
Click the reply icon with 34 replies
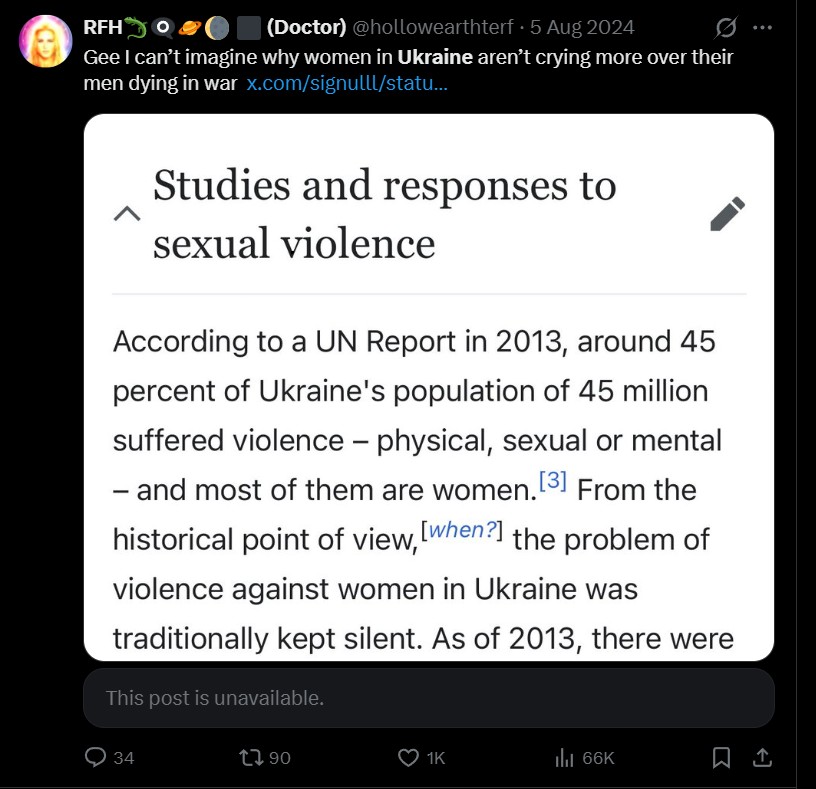coord(110,757)
